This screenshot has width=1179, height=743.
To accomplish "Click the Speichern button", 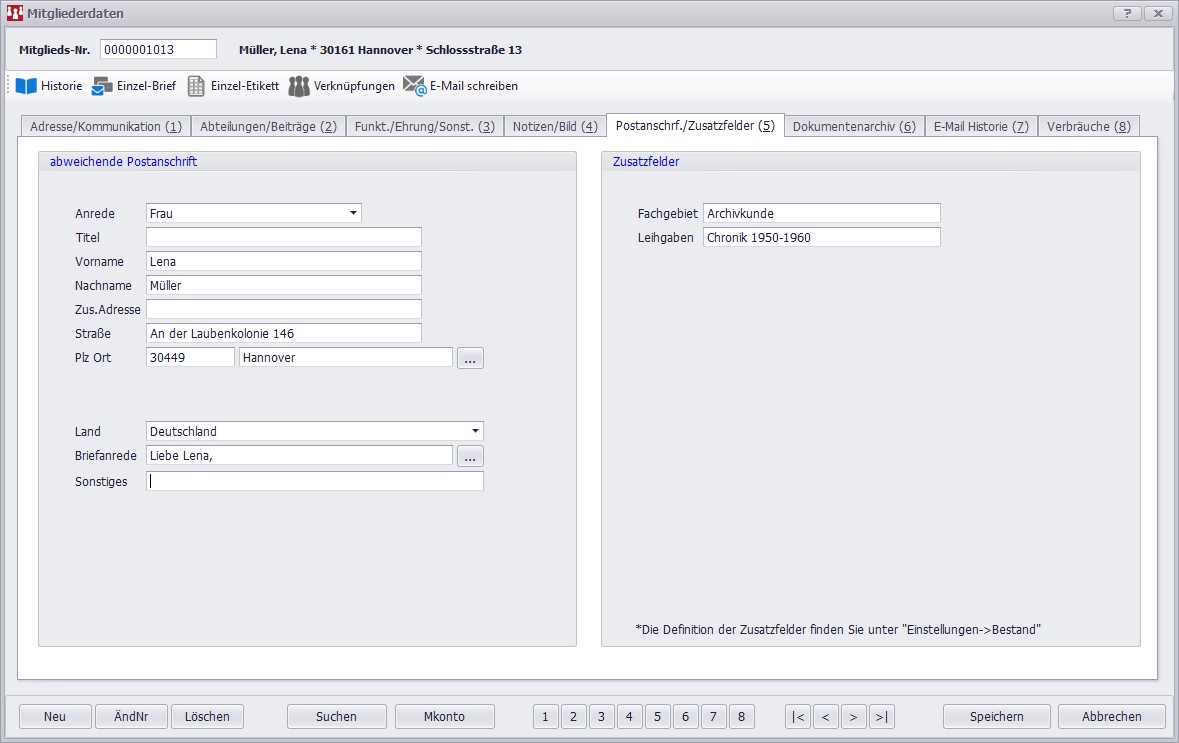I will coord(996,716).
